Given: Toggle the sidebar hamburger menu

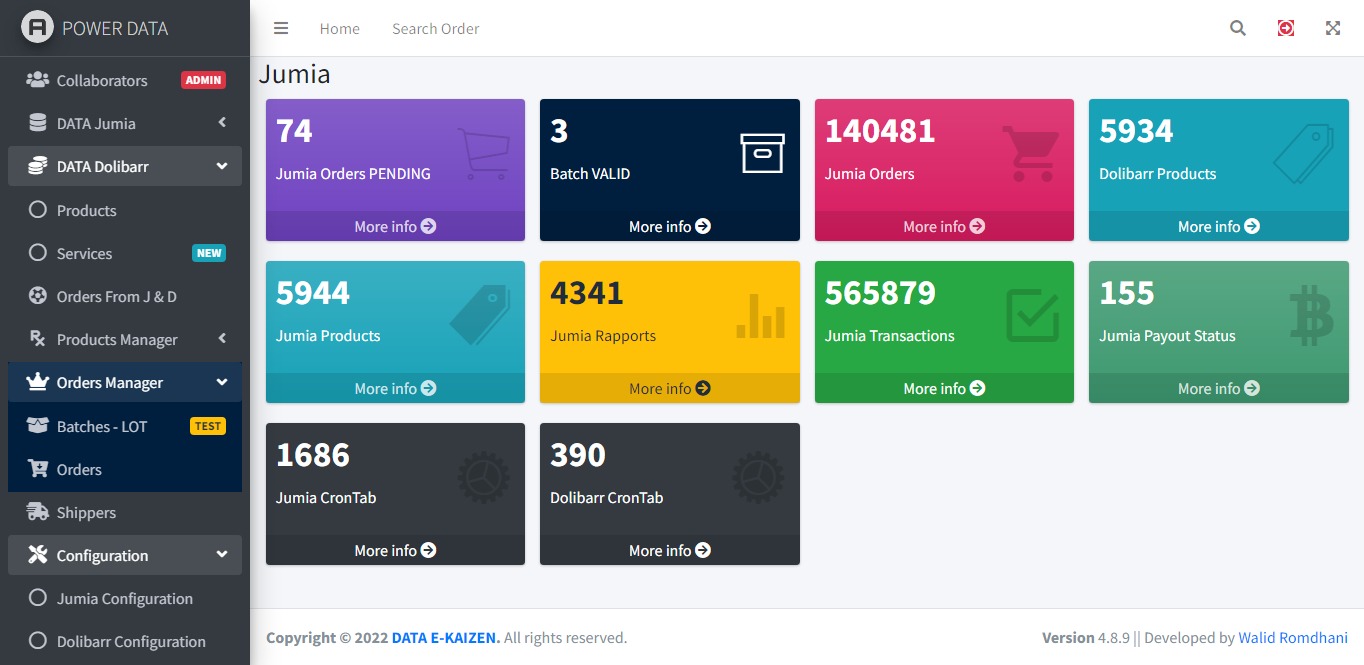Looking at the screenshot, I should click(281, 28).
